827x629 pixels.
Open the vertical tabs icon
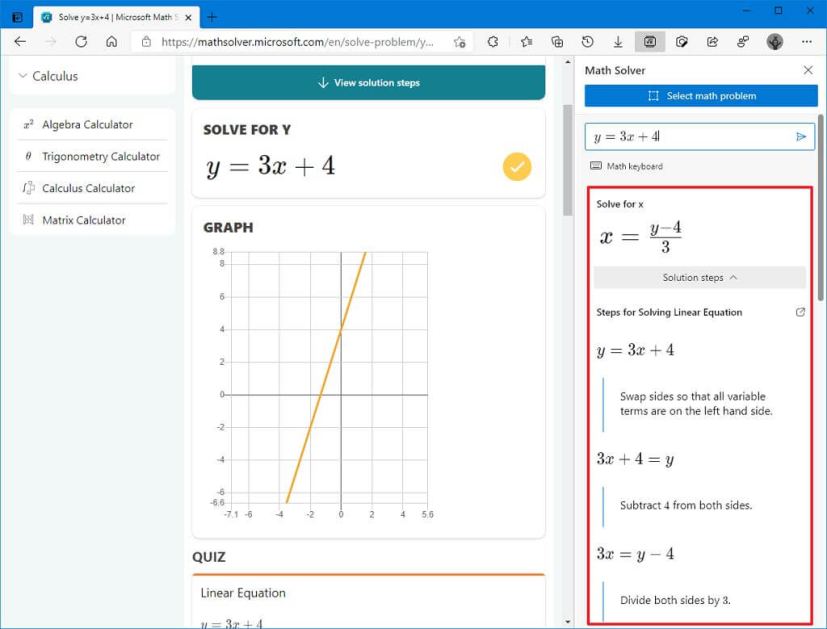(x=17, y=17)
